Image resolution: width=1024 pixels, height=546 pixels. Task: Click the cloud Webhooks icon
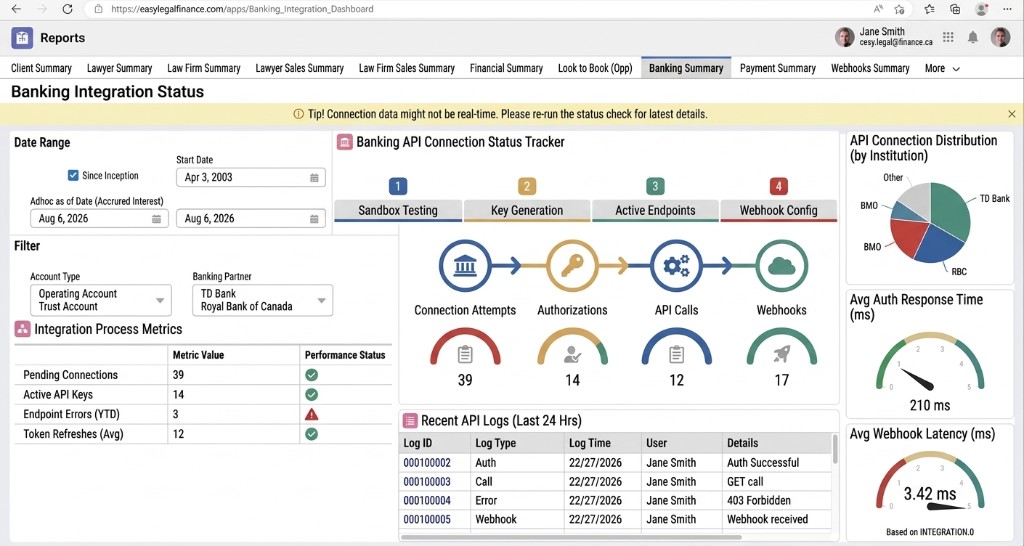coord(782,266)
